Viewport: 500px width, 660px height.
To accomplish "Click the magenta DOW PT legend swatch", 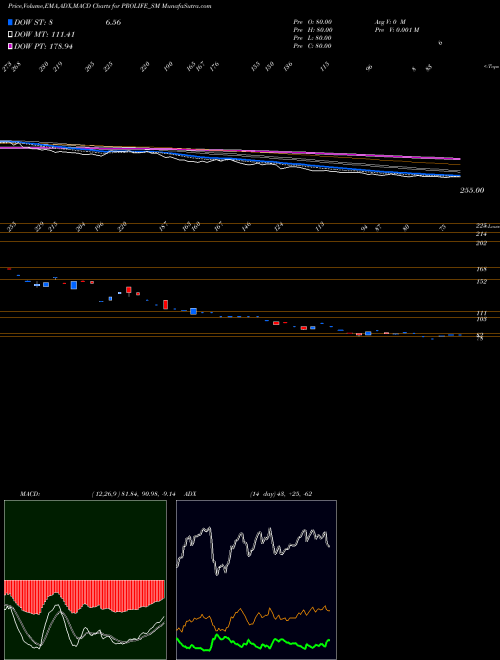I will click(x=10, y=46).
